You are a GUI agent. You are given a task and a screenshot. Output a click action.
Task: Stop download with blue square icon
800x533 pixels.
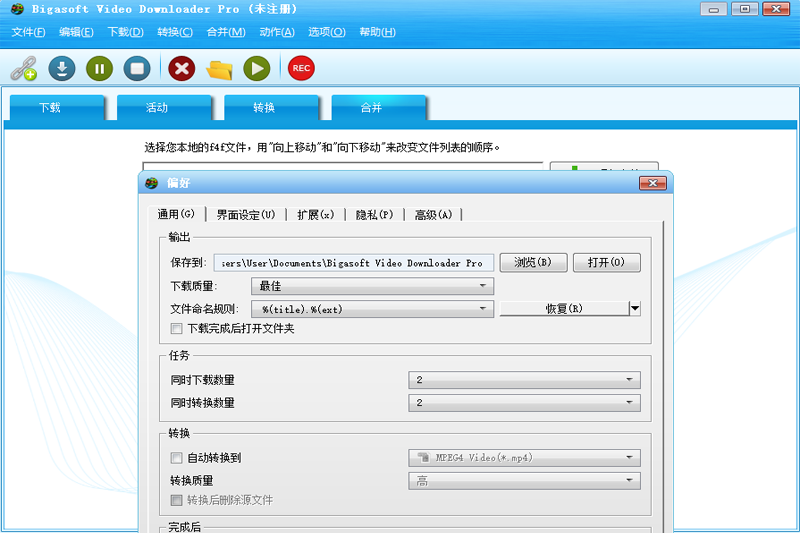point(137,68)
